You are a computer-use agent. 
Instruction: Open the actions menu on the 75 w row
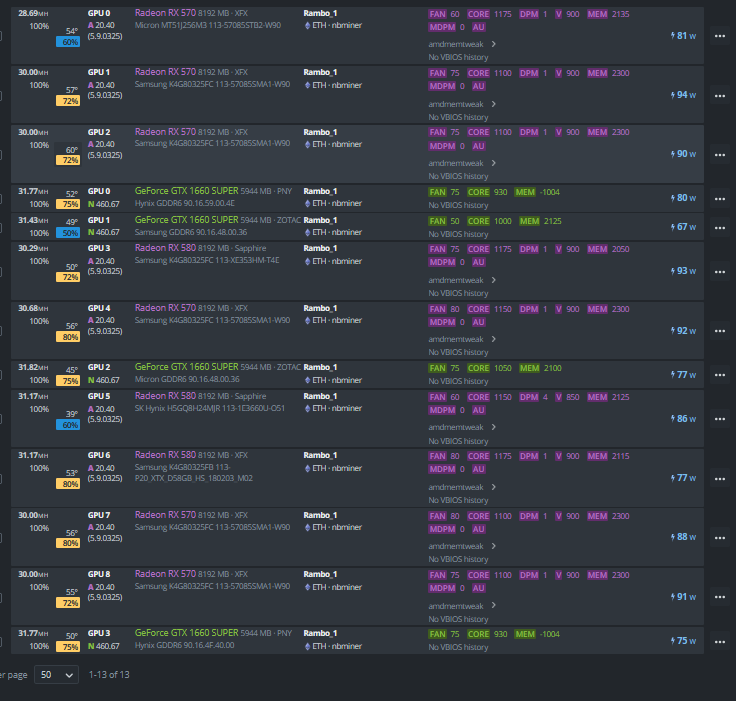click(719, 641)
